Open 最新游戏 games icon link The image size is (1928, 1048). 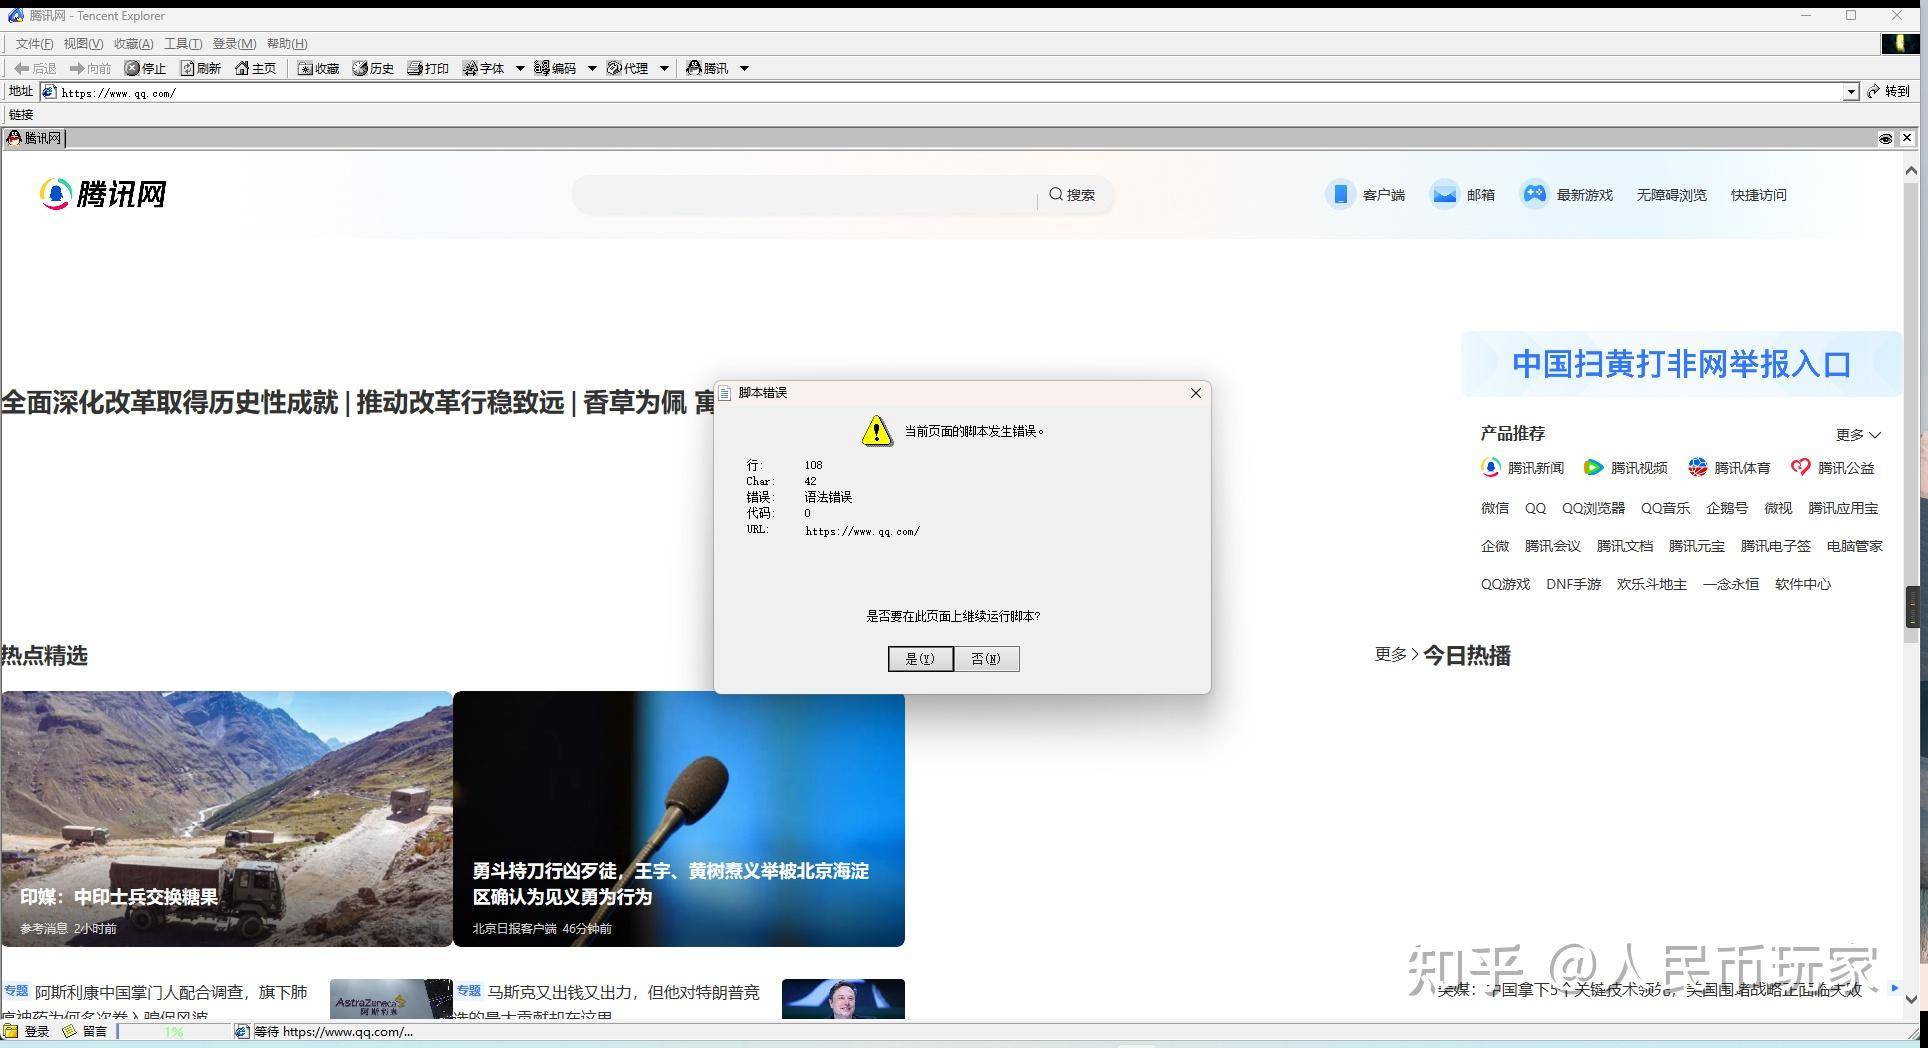(x=1567, y=194)
